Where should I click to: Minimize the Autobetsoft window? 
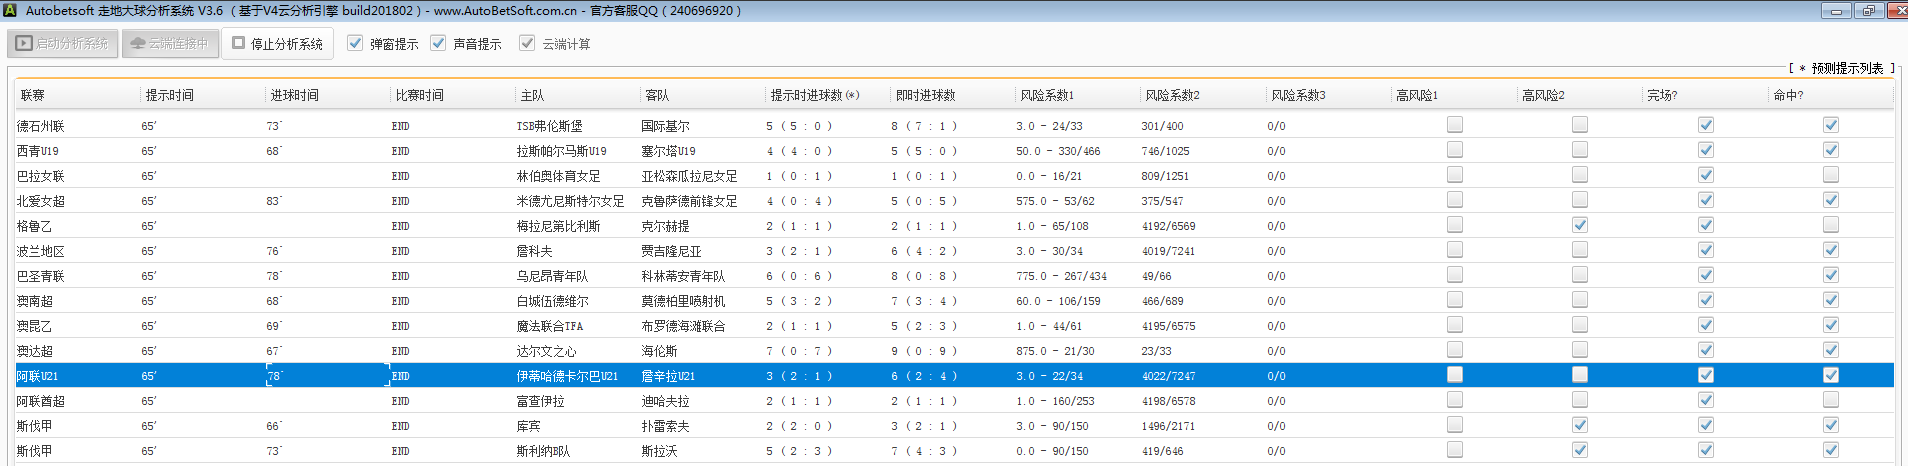1836,10
